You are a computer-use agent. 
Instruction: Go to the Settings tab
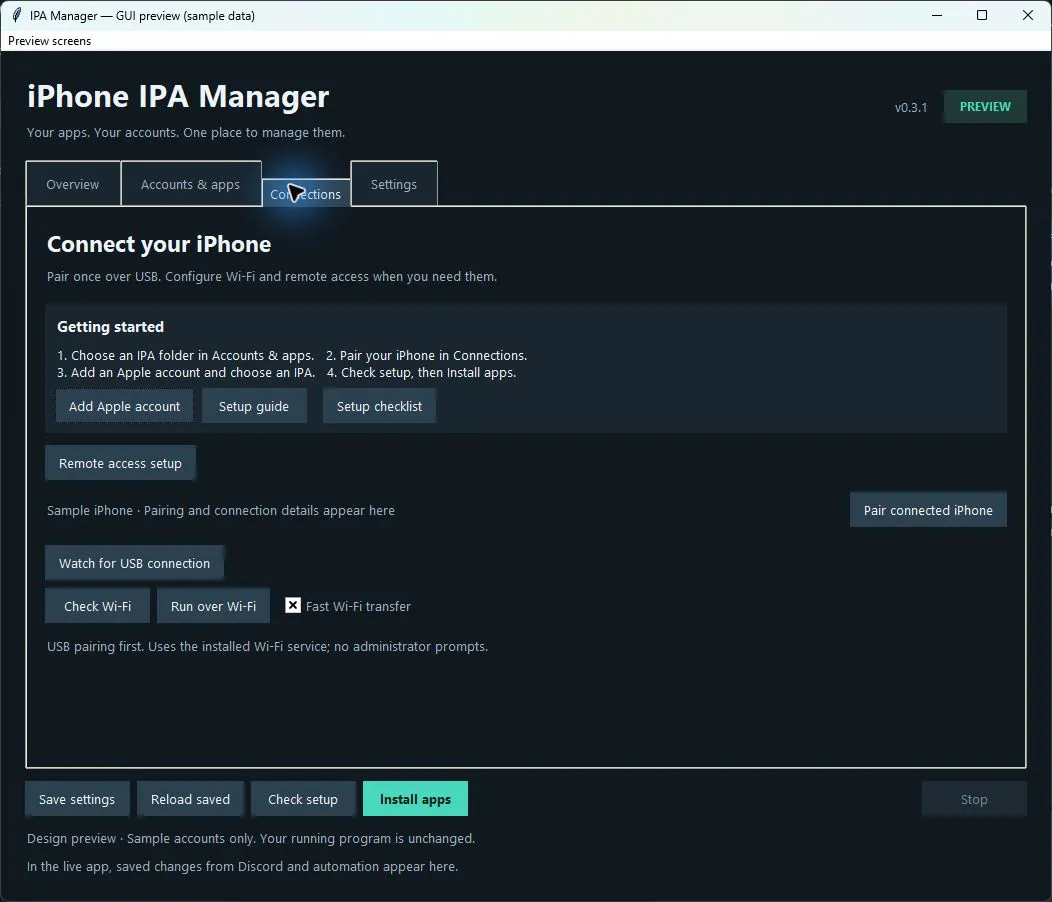394,184
